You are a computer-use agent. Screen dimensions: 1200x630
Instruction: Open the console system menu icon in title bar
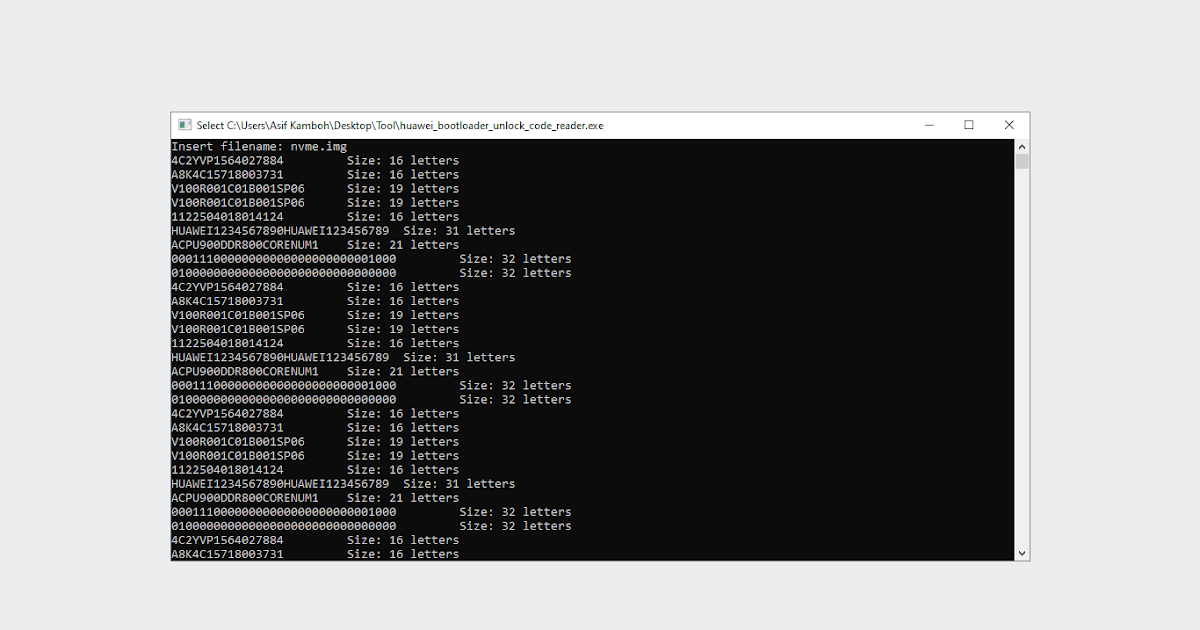pos(184,125)
